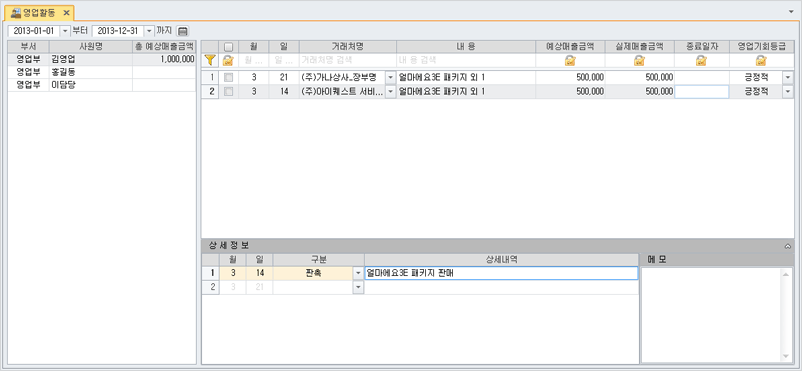The height and width of the screenshot is (371, 802).
Task: Click the 부서 column header
Action: (29, 46)
